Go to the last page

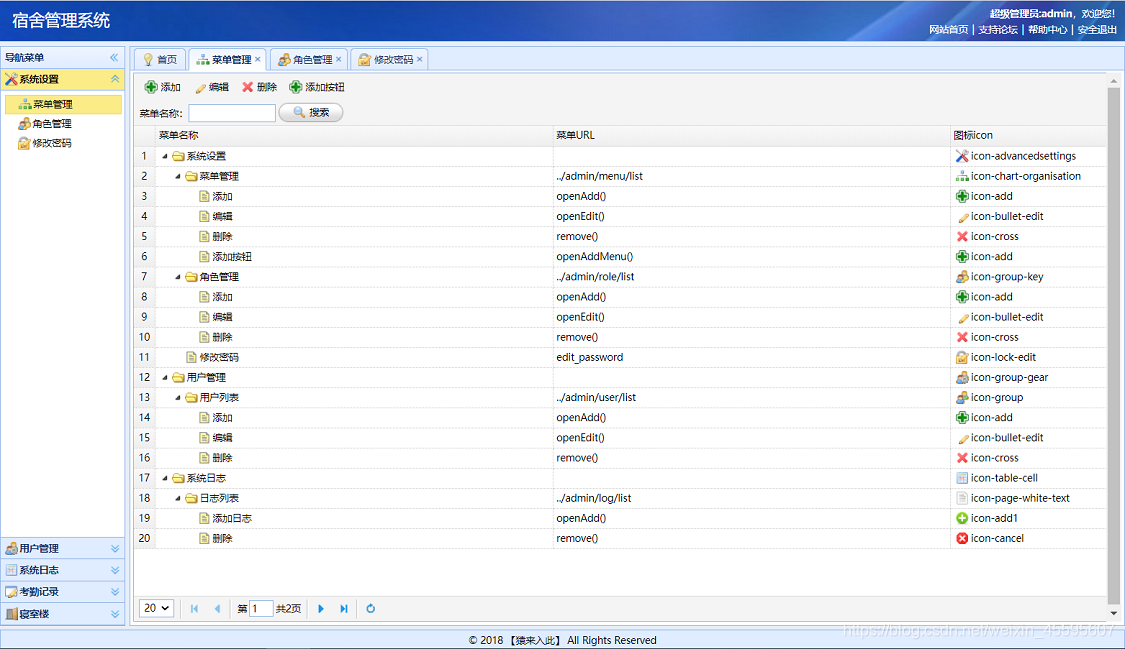tap(344, 608)
